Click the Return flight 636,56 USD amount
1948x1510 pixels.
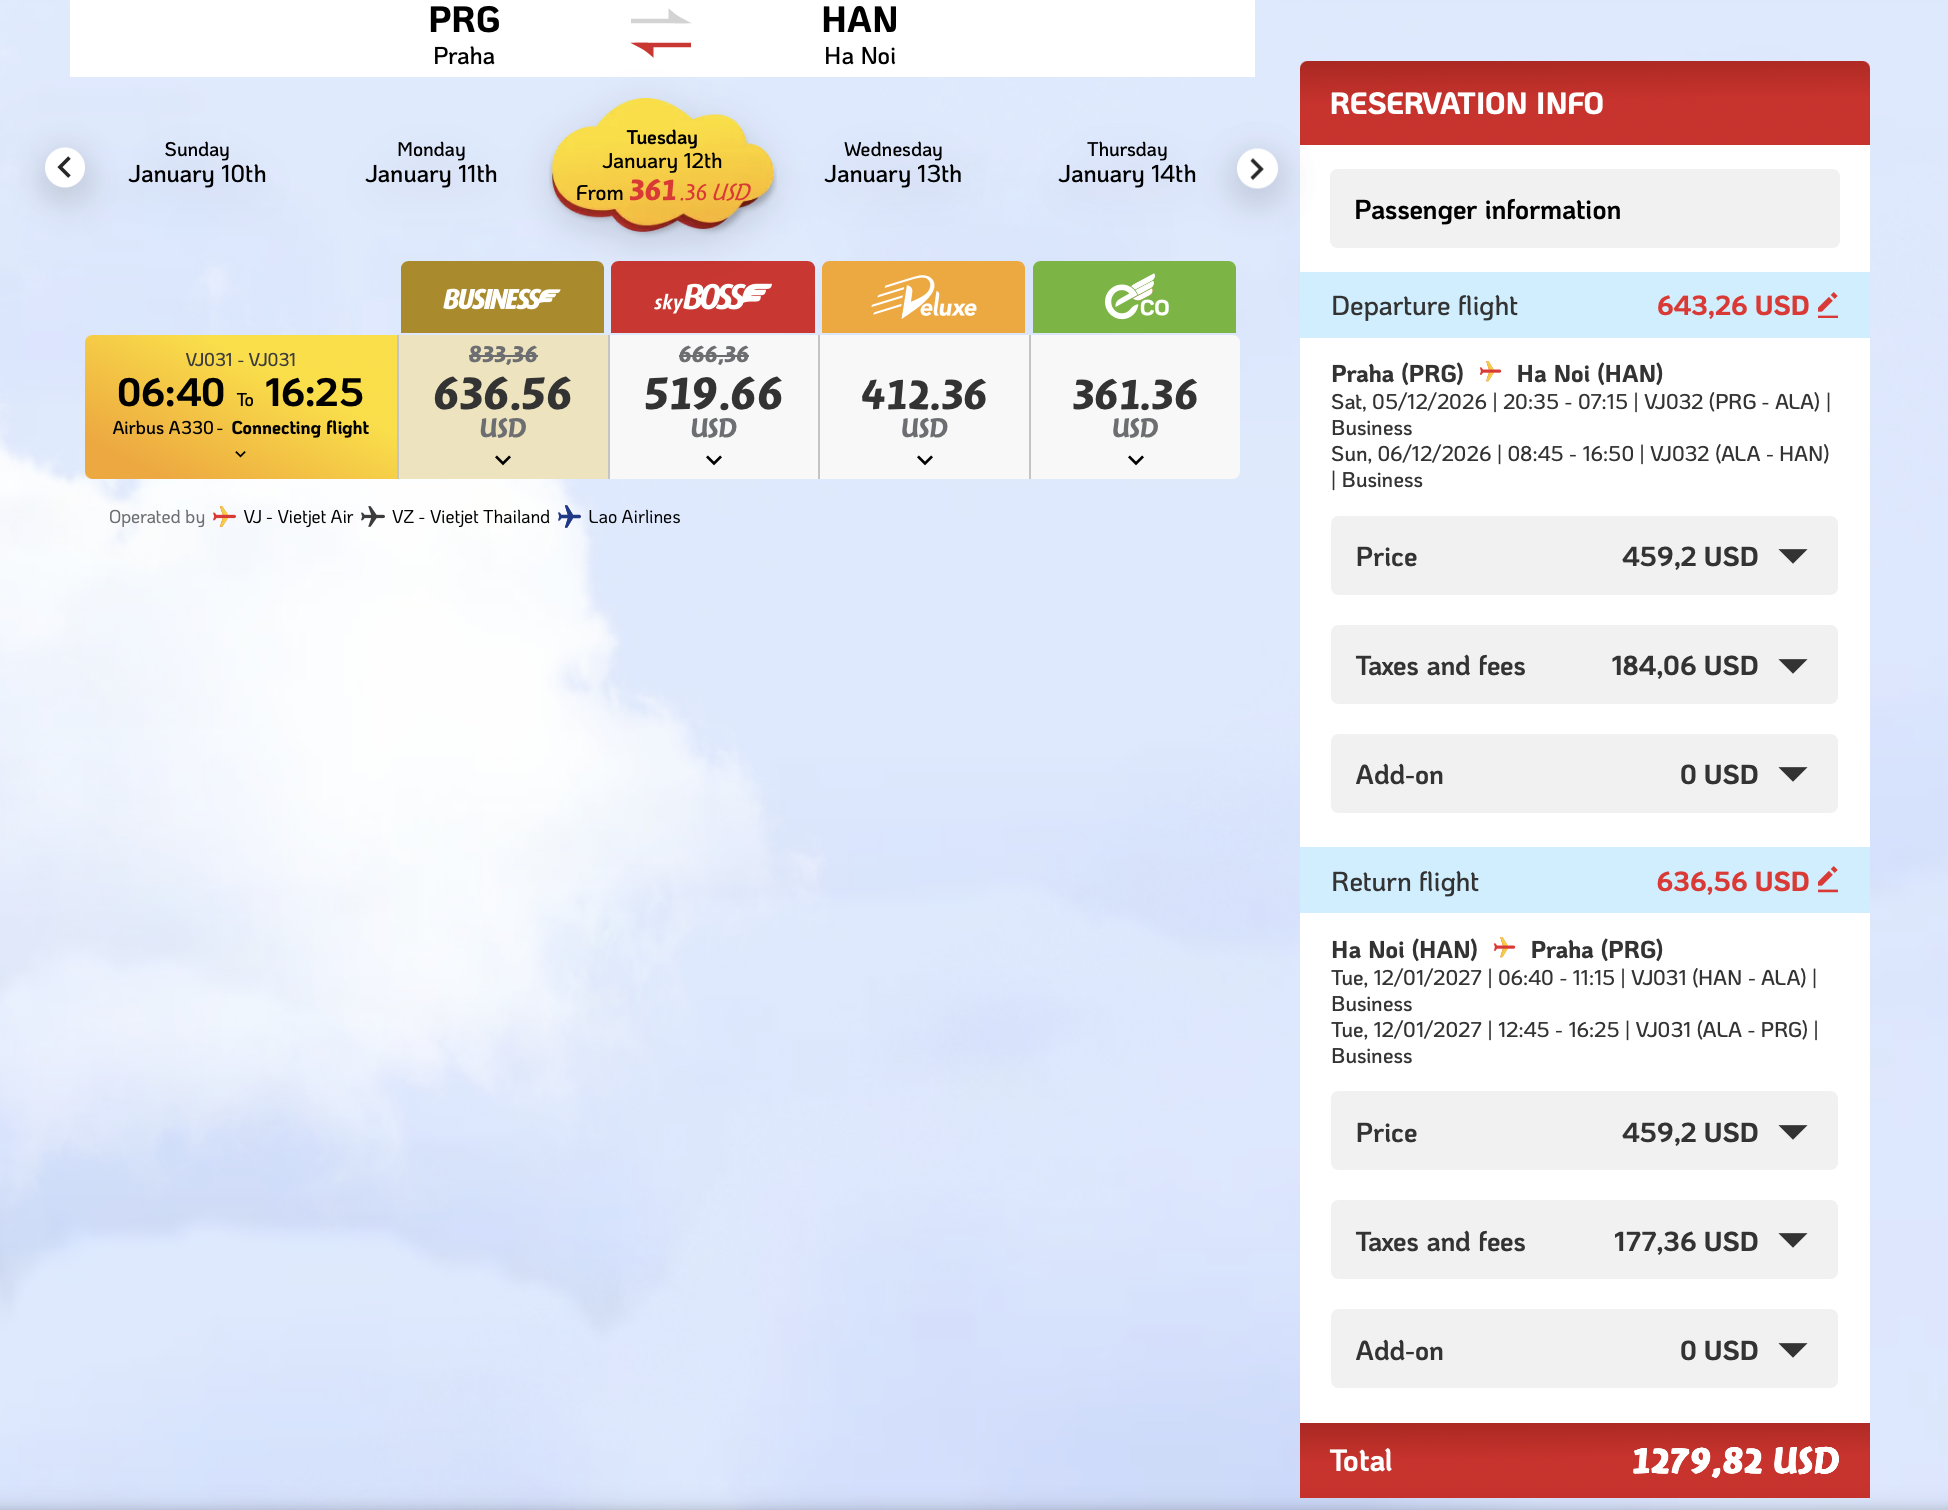click(1733, 882)
